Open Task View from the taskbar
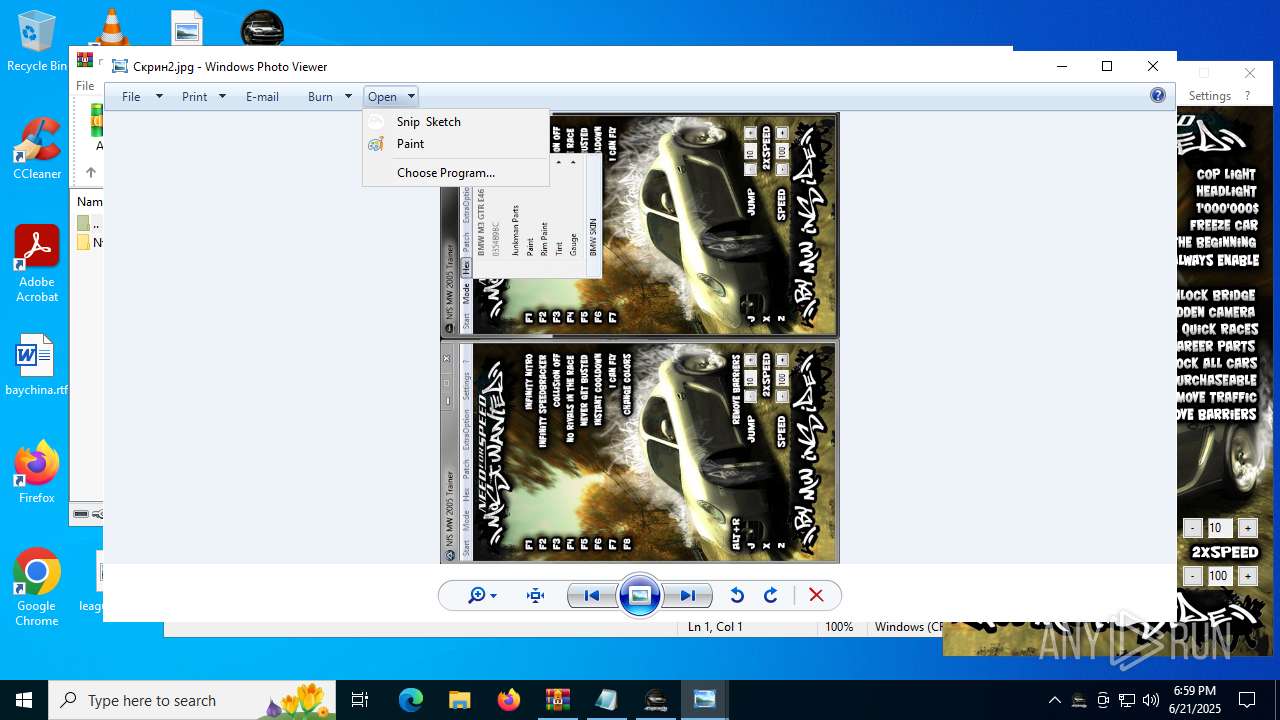 click(x=360, y=700)
